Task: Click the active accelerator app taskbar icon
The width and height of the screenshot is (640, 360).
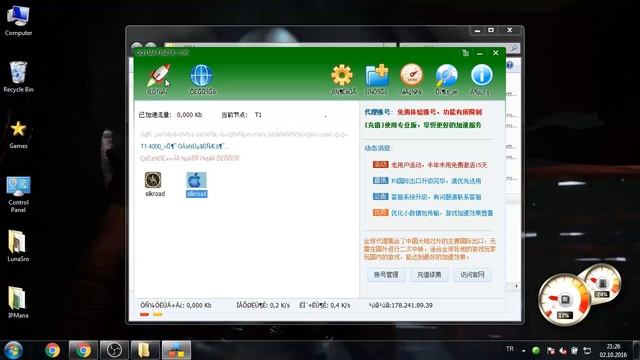Action: [x=176, y=350]
